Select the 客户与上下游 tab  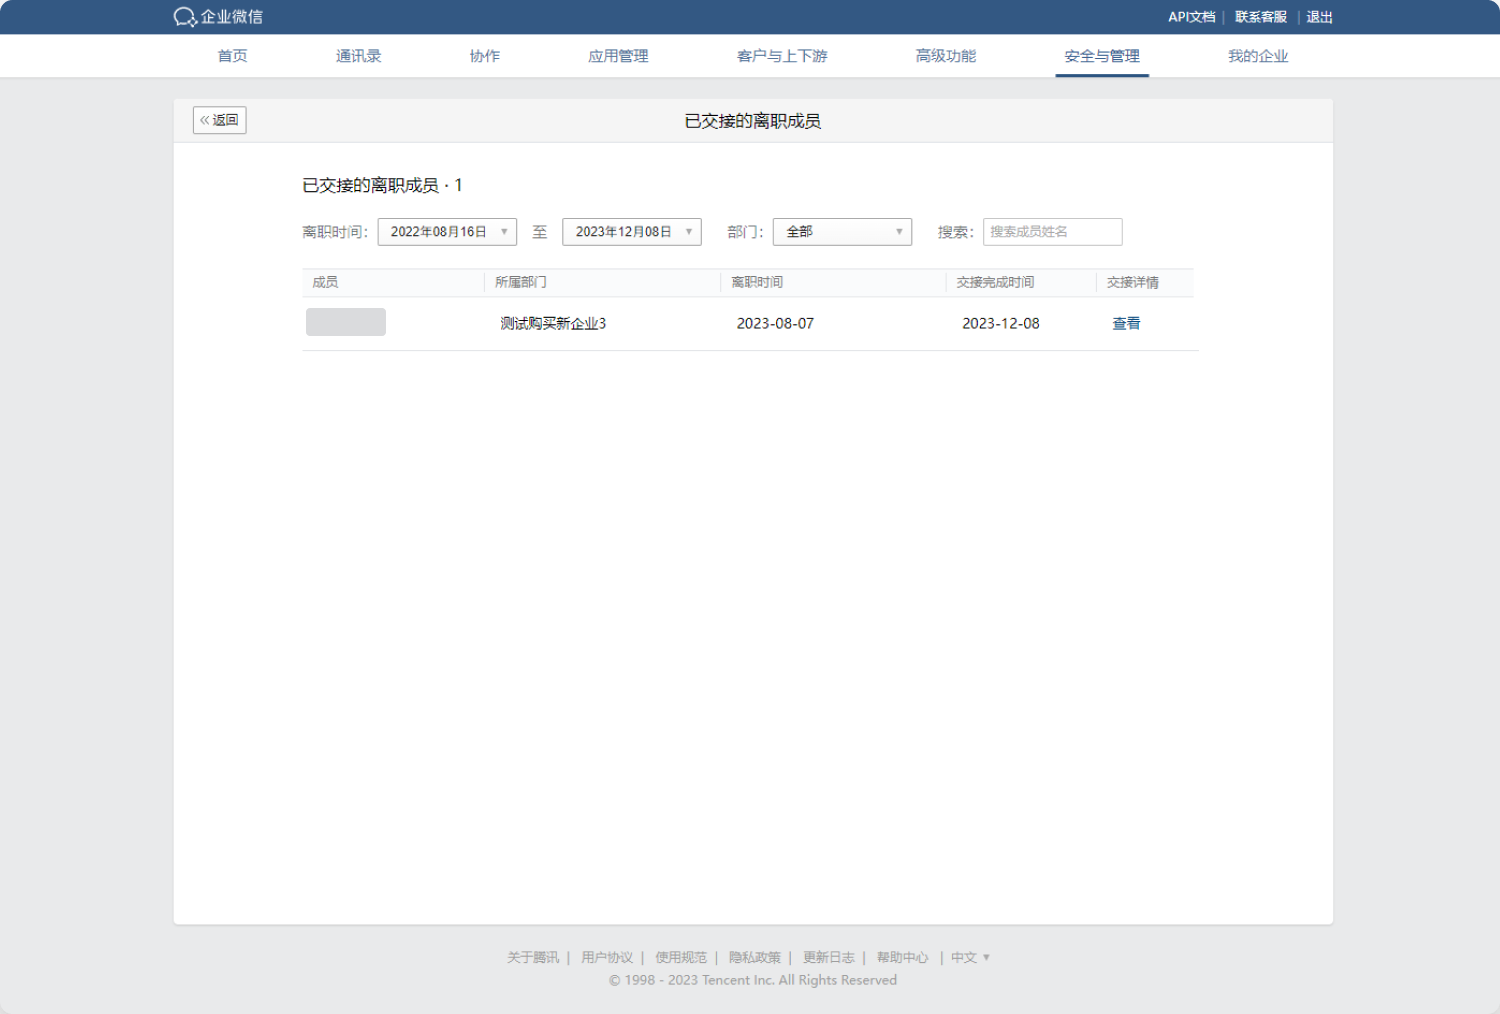pyautogui.click(x=782, y=56)
